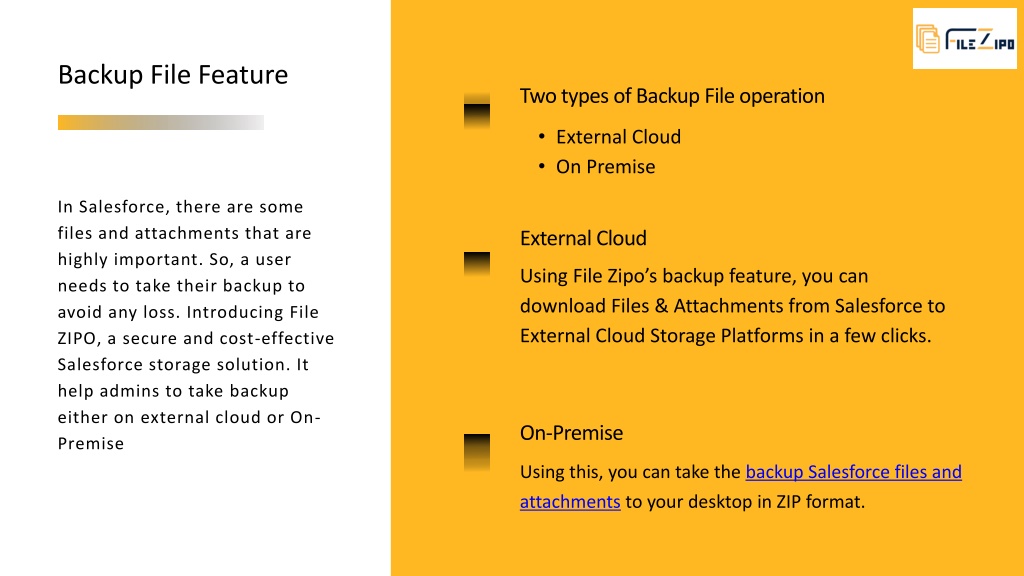
Task: Select the External Cloud bullet item
Action: [x=618, y=136]
